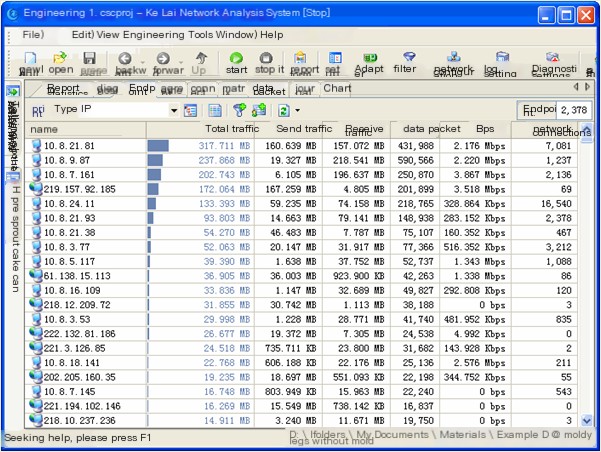Click the traffic bar for 10.8.9.87
The height and width of the screenshot is (452, 601).
tap(155, 160)
